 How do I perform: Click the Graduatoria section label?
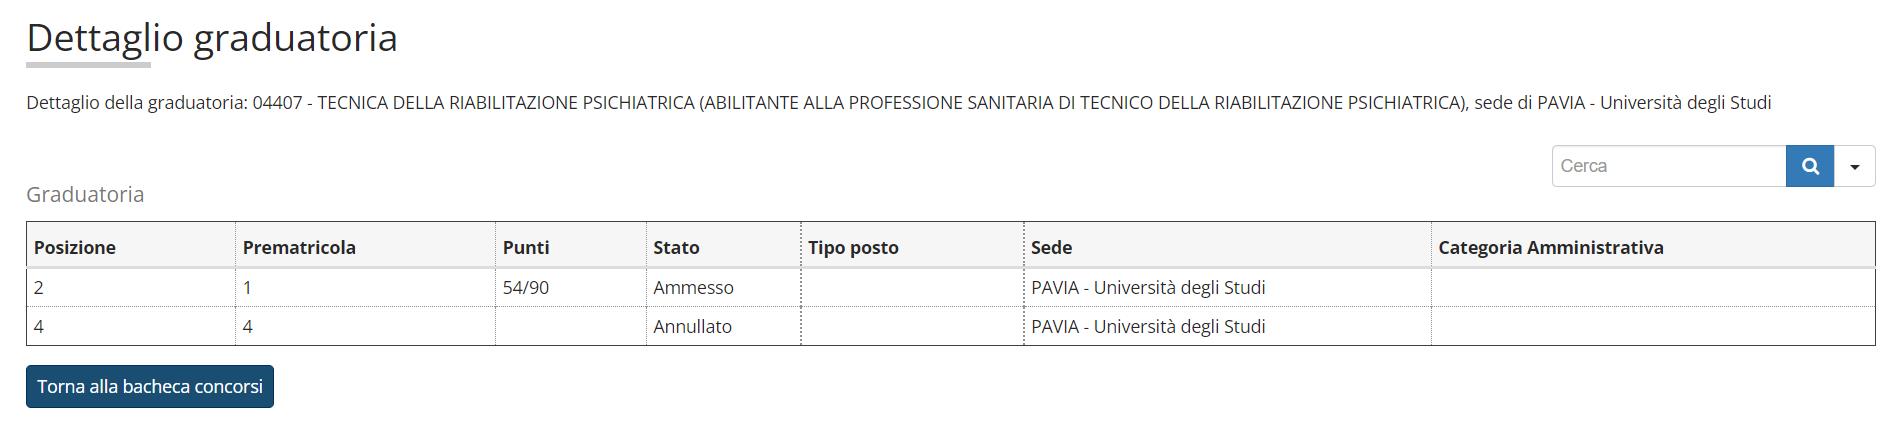[x=85, y=194]
